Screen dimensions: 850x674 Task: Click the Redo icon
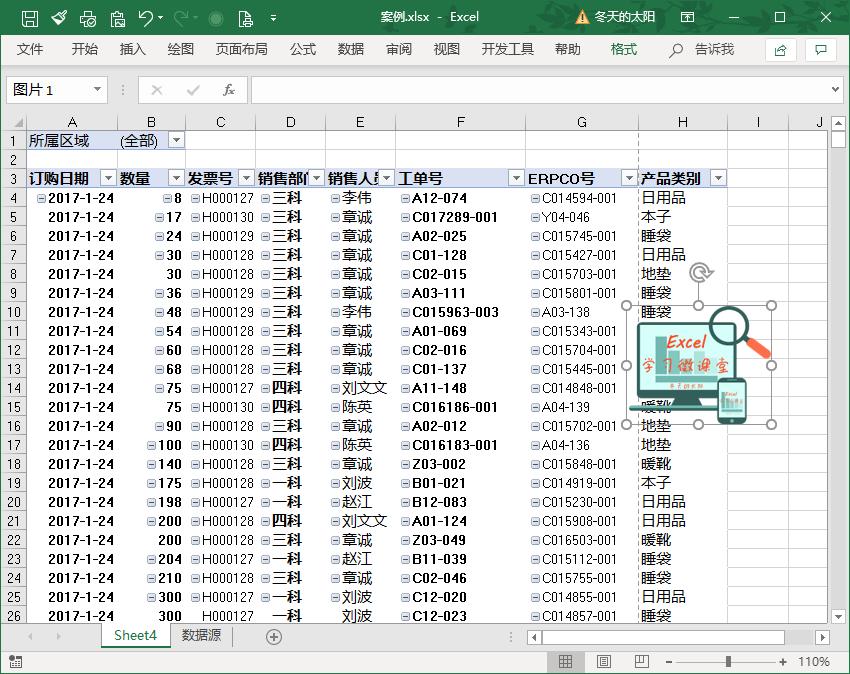coord(183,18)
